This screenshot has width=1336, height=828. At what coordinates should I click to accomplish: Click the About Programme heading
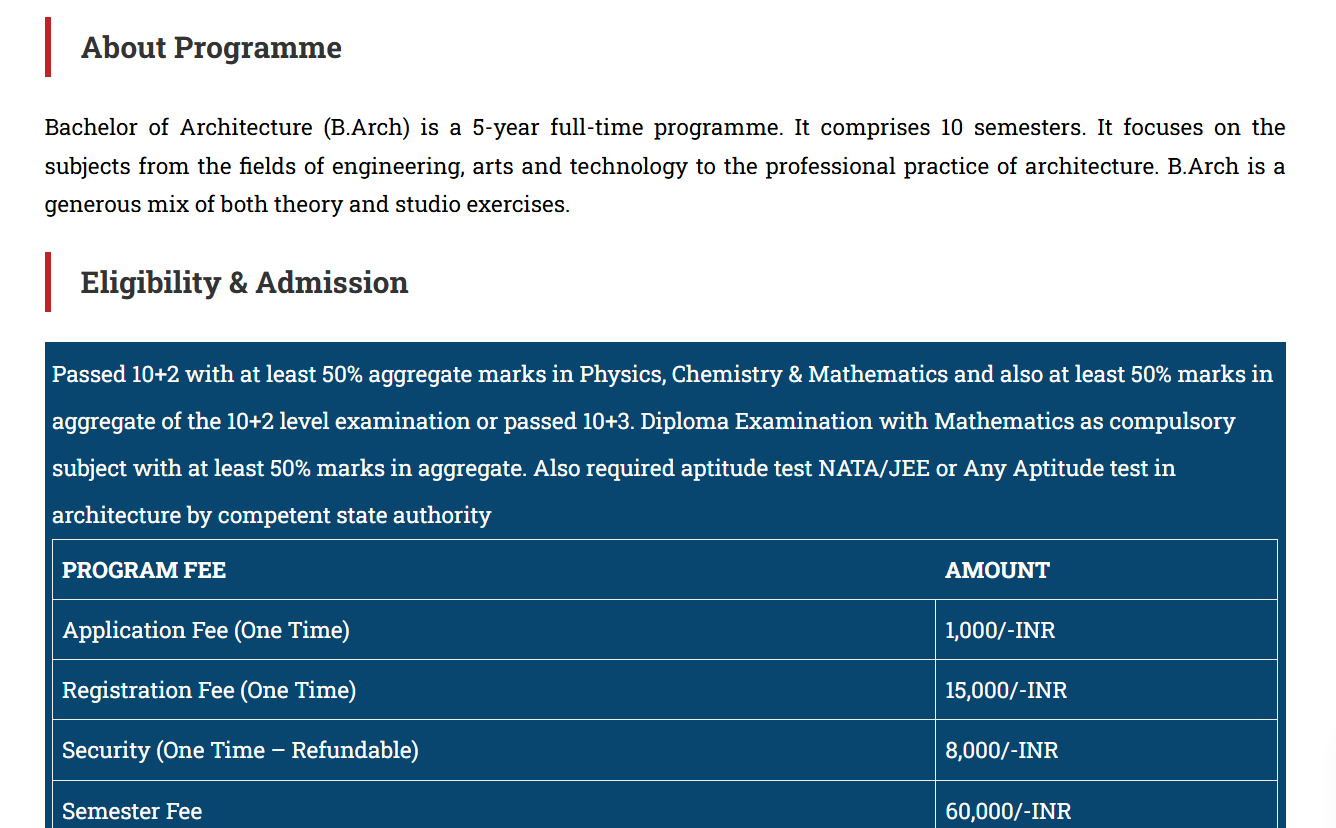(x=211, y=48)
